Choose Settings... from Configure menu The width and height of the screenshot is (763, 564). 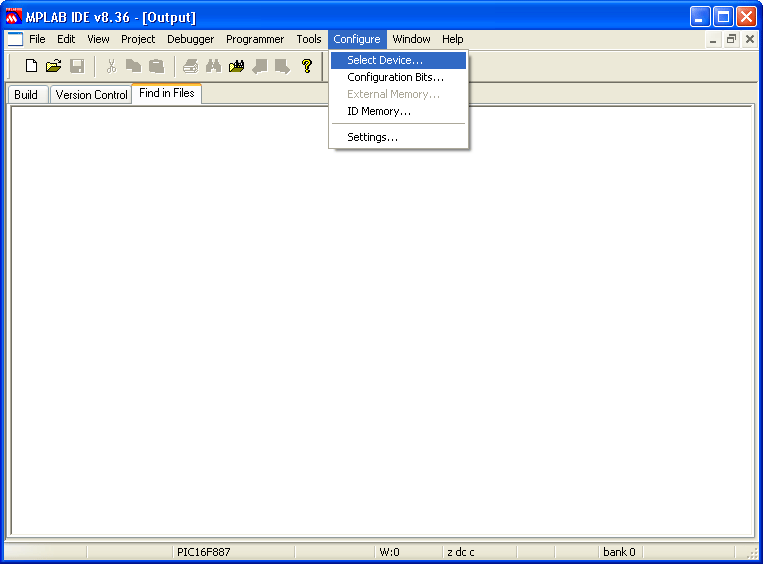(x=398, y=137)
